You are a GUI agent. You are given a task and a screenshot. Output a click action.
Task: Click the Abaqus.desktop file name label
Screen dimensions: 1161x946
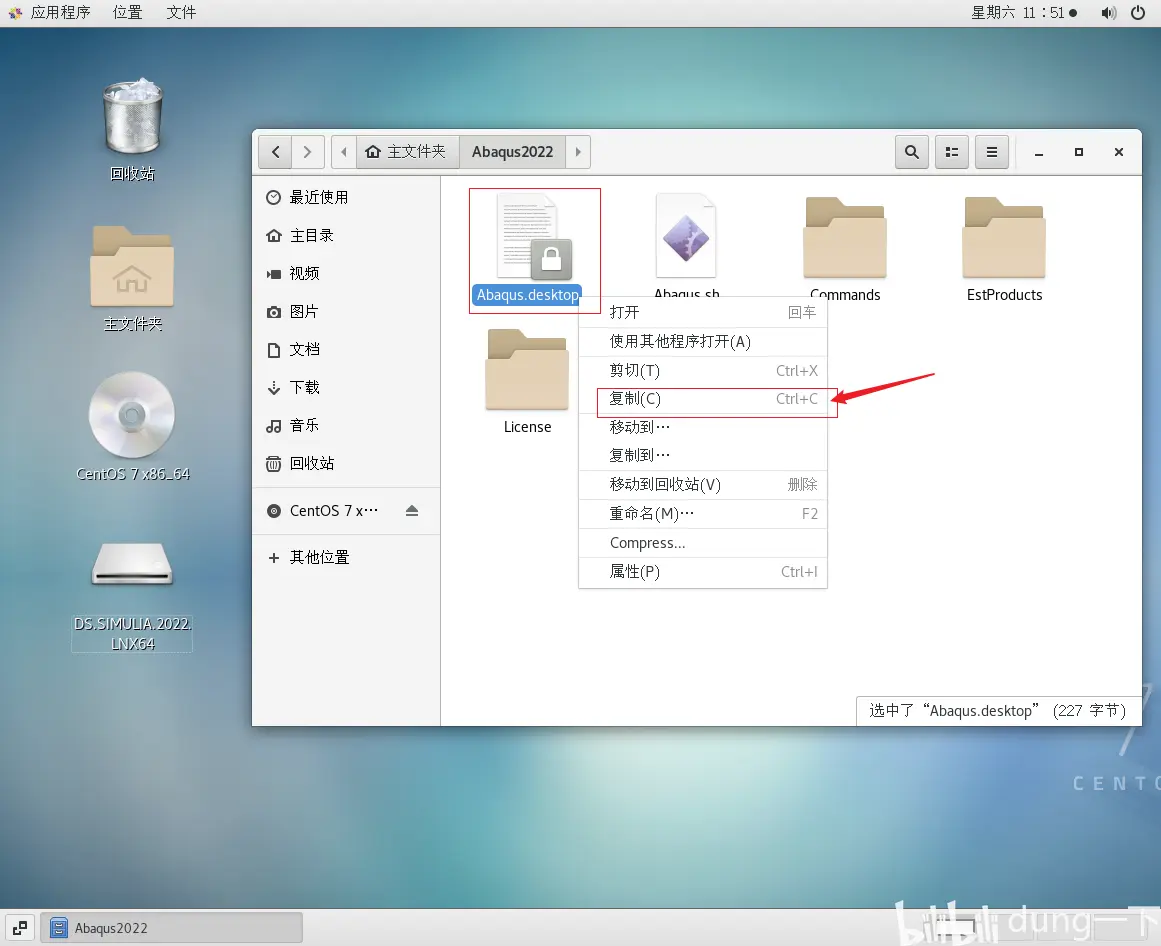pyautogui.click(x=527, y=295)
